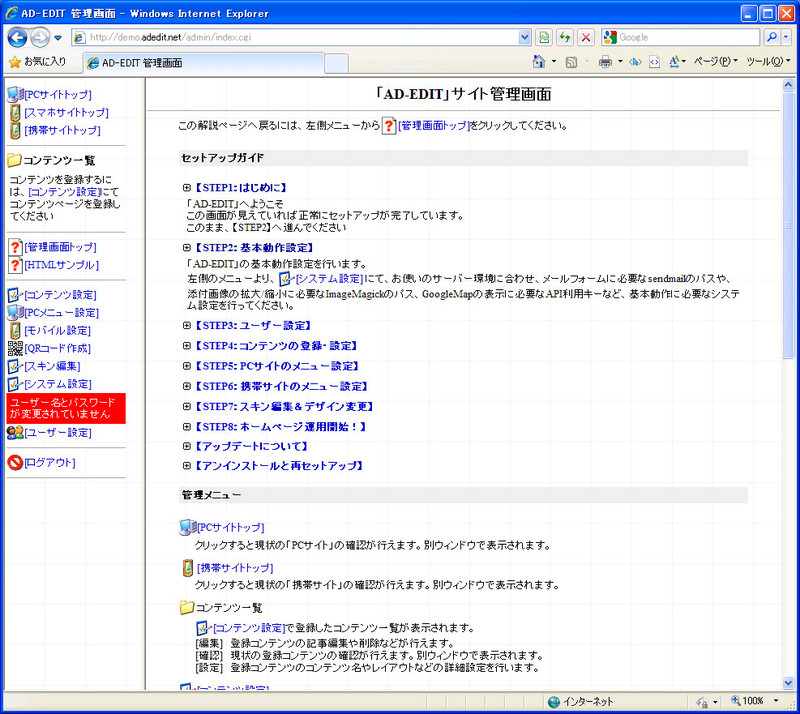Click the question mark icon beside 管理画面トップ in sidebar
The width and height of the screenshot is (800, 714).
[16, 248]
